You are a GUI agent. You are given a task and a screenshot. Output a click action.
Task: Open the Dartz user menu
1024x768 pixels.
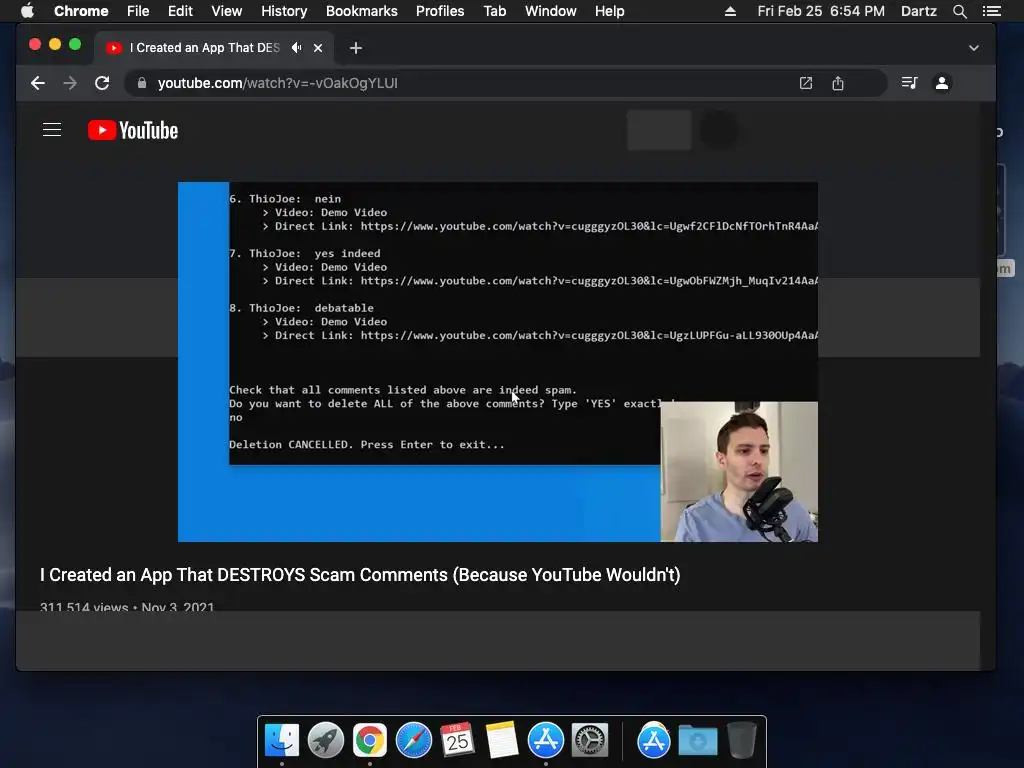918,11
